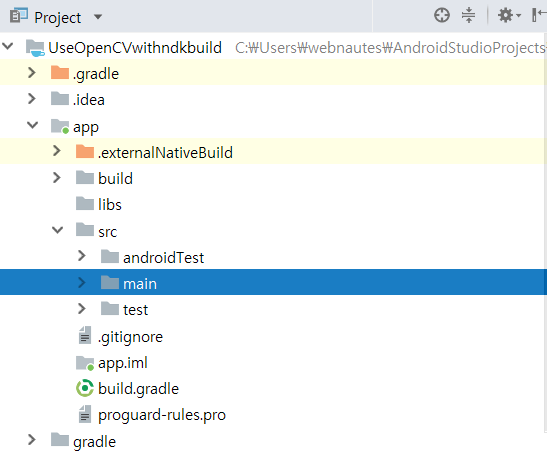Click the .gitignore file icon

point(85,336)
